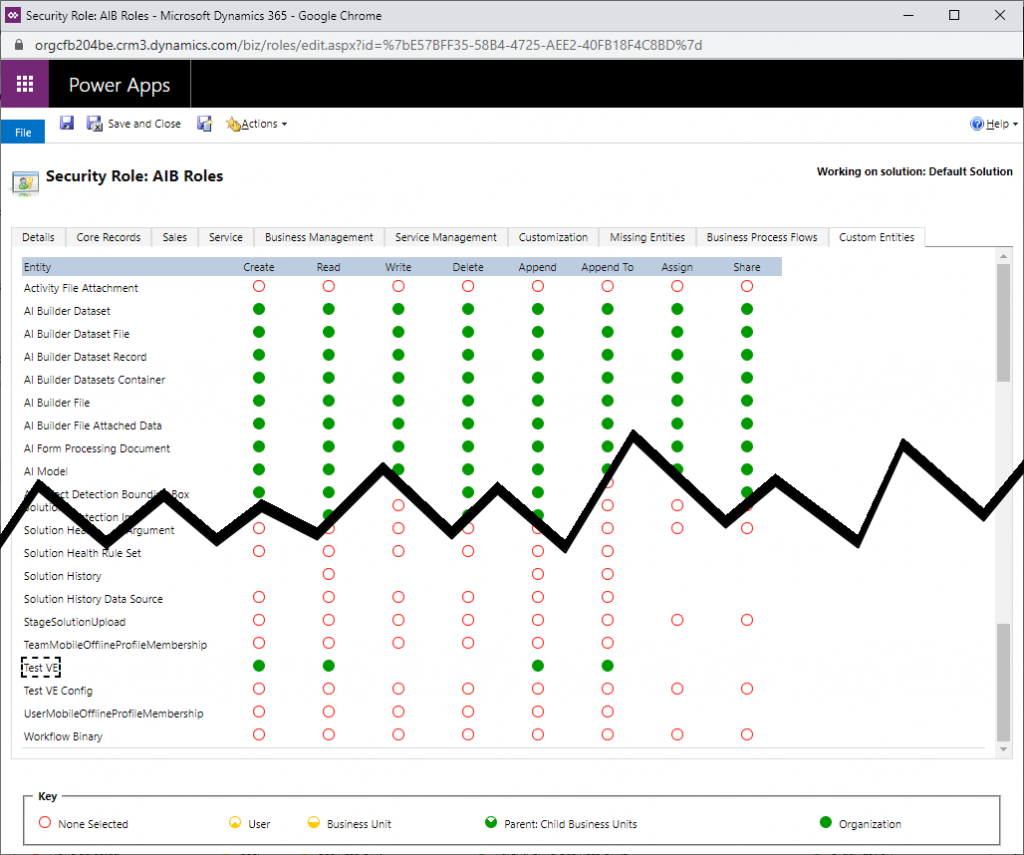Toggle Delete privilege for Workflow Binary
This screenshot has height=855, width=1024.
pos(468,735)
